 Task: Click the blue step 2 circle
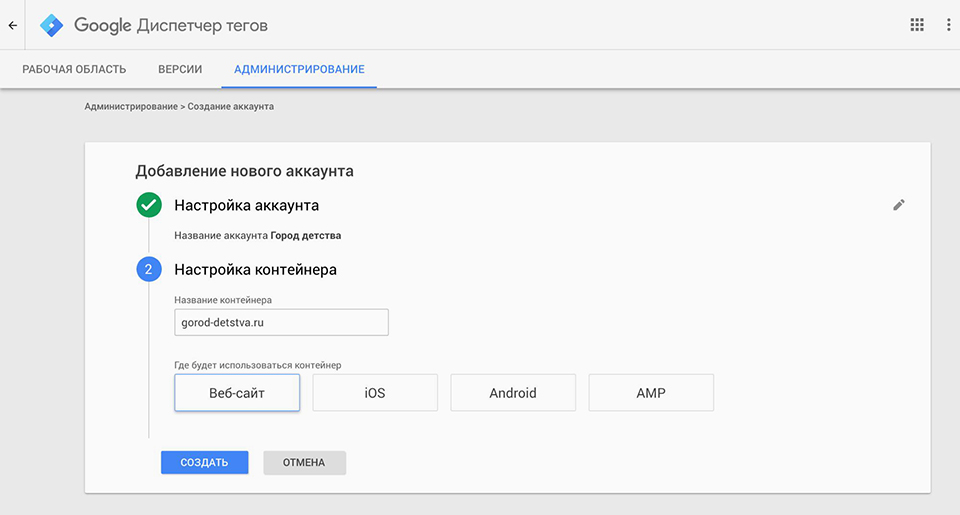pos(149,269)
